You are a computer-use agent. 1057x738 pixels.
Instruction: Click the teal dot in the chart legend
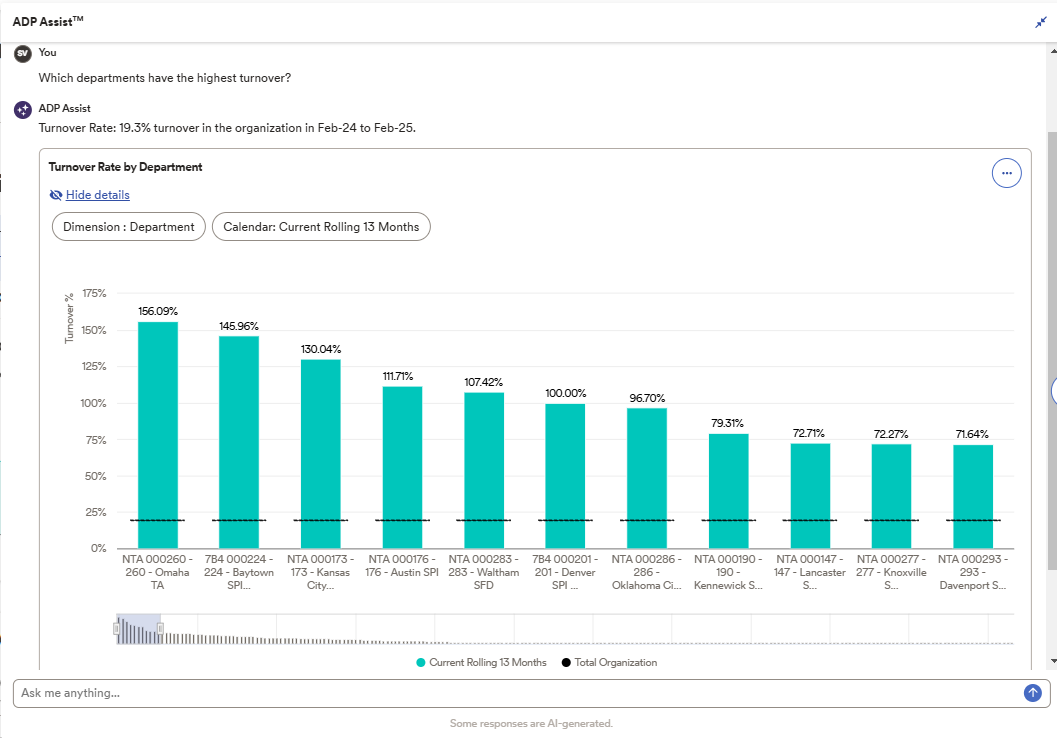[x=421, y=662]
